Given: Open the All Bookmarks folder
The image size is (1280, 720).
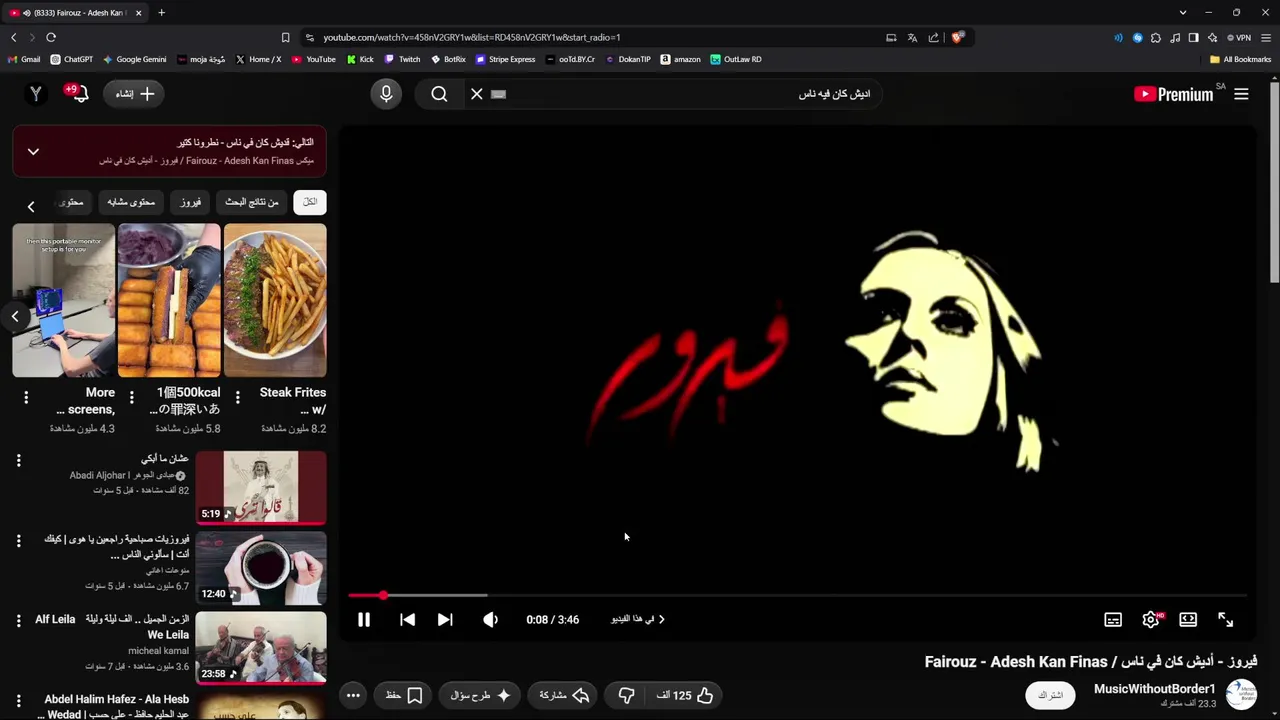Looking at the screenshot, I should coord(1241,59).
